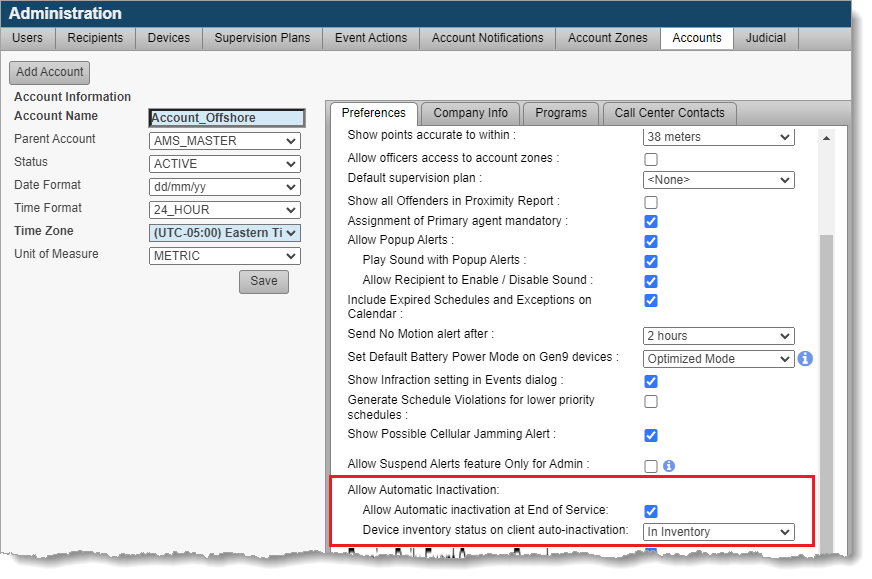This screenshot has width=872, height=579.
Task: Click the Account Name text field
Action: 226,118
